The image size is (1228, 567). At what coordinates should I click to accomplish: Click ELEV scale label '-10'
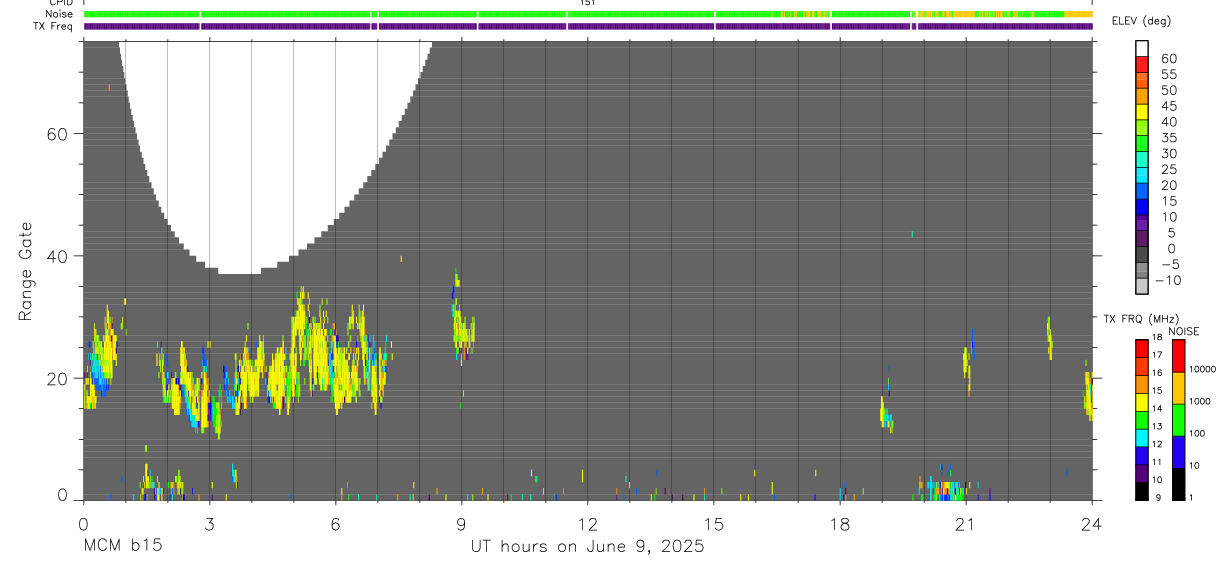(x=1166, y=281)
